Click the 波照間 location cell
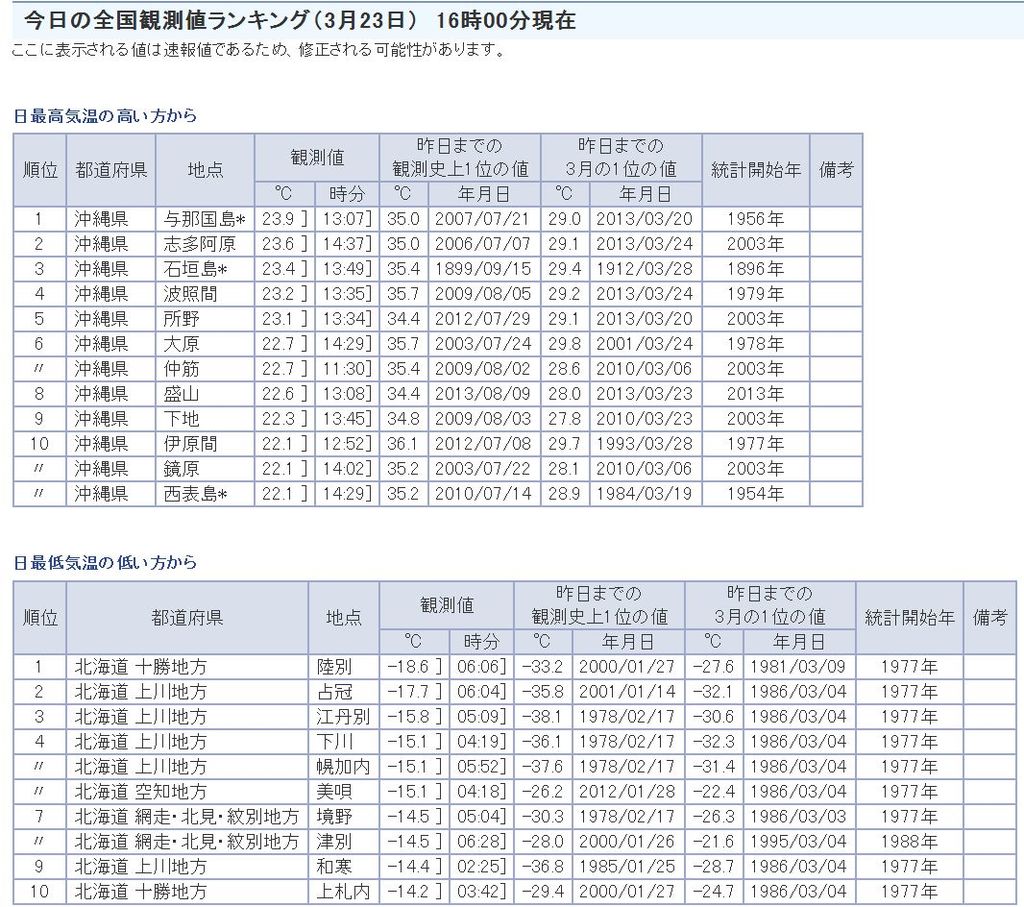This screenshot has height=907, width=1024. (x=190, y=294)
